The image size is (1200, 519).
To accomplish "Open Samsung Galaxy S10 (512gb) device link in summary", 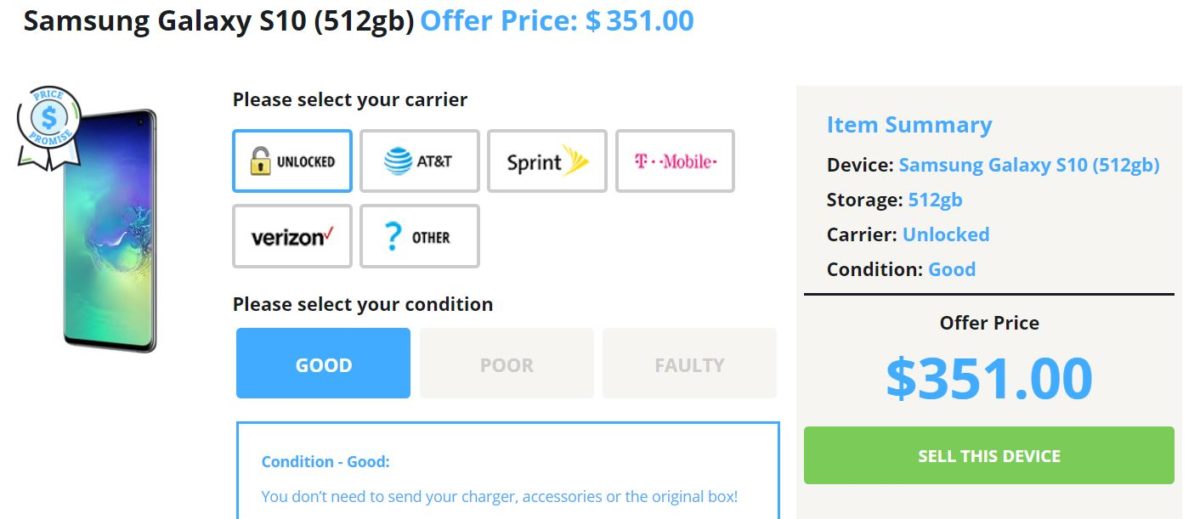I will pos(1028,165).
